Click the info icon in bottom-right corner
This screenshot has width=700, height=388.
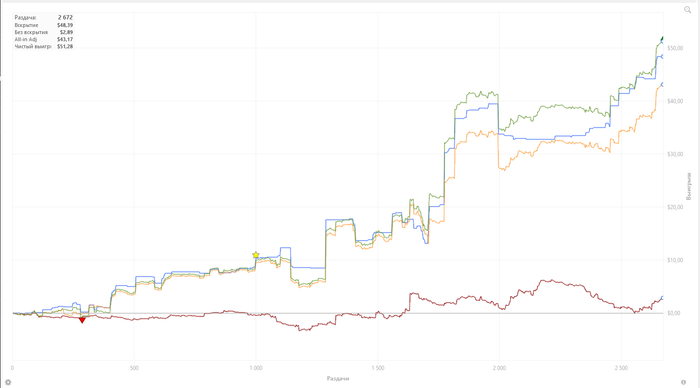(683, 382)
